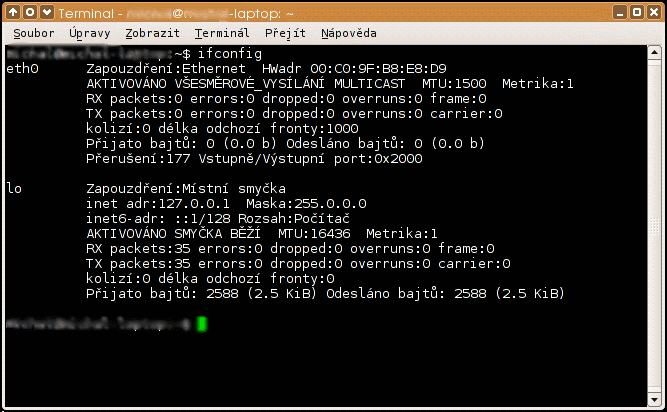This screenshot has height=412, width=667.
Task: Click the up-arrow button at title bar left
Action: pos(14,13)
